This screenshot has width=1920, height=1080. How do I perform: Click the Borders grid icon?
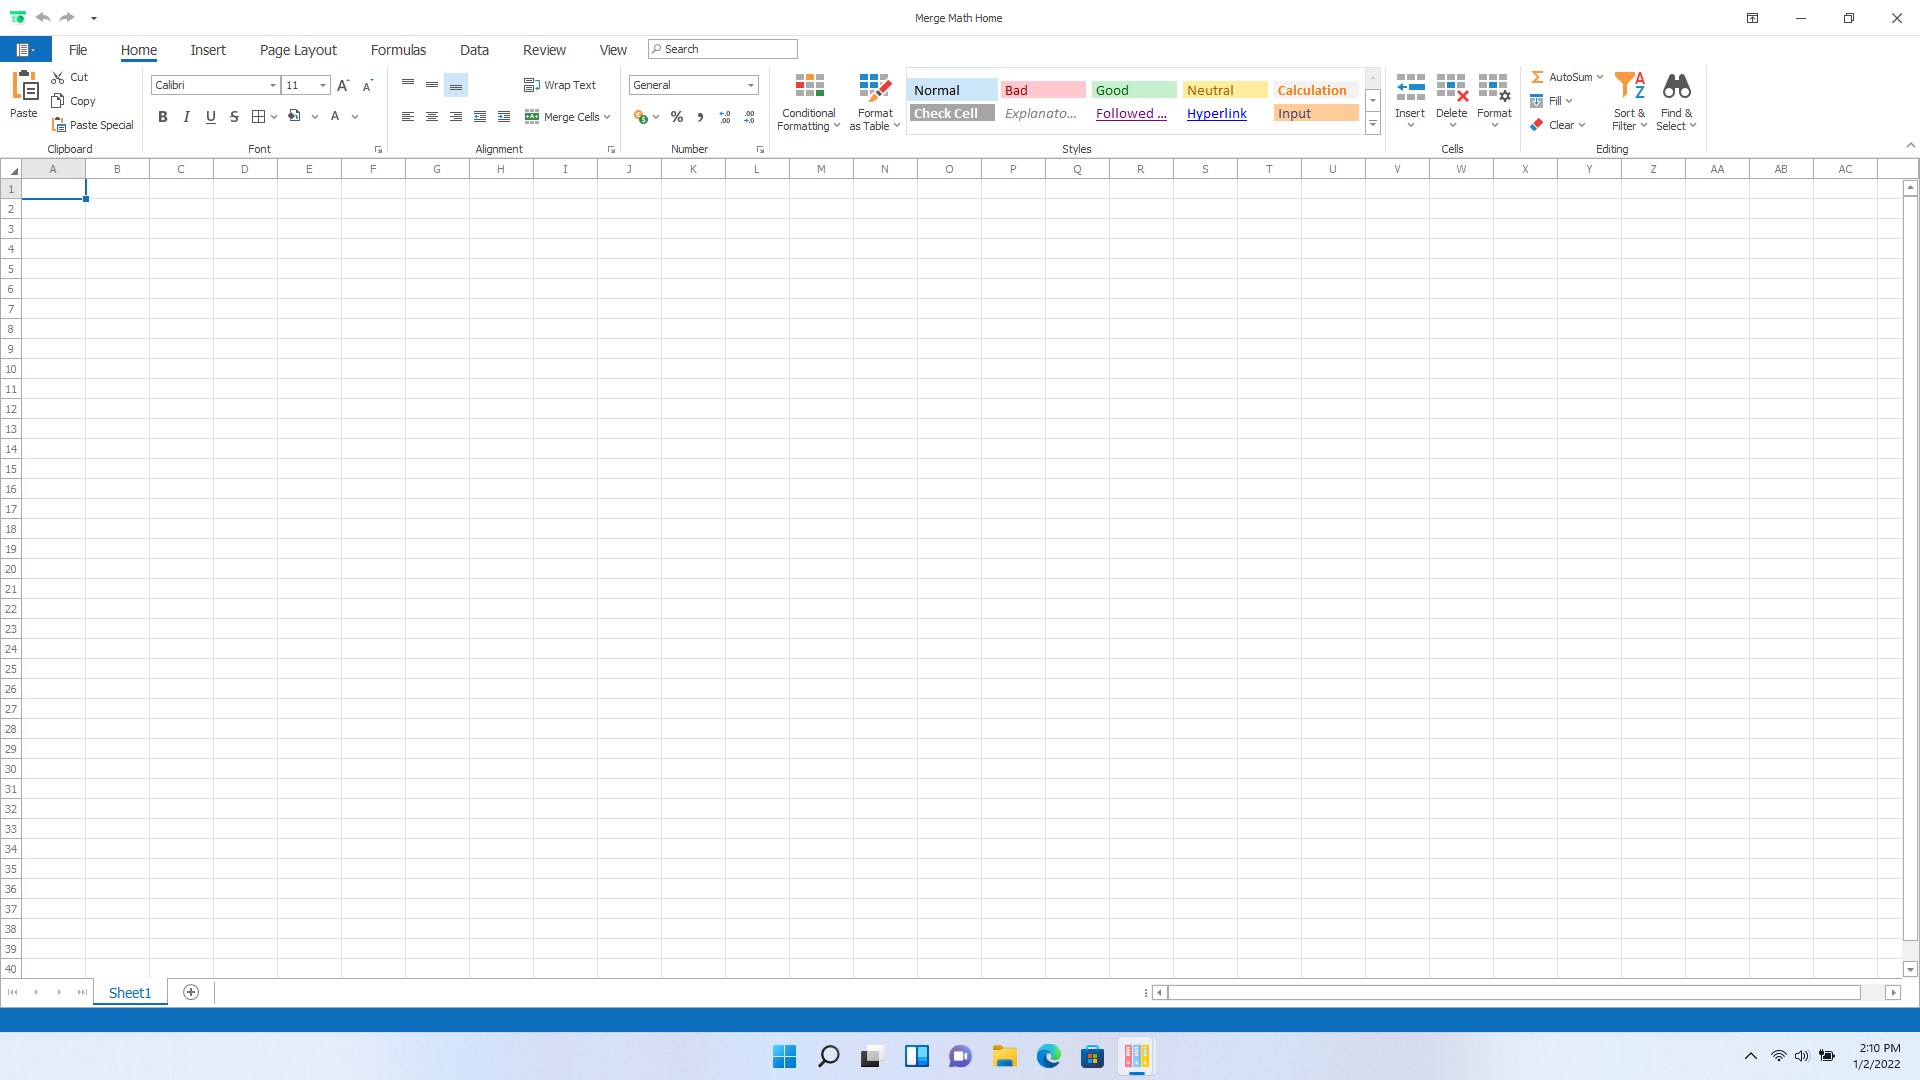258,116
